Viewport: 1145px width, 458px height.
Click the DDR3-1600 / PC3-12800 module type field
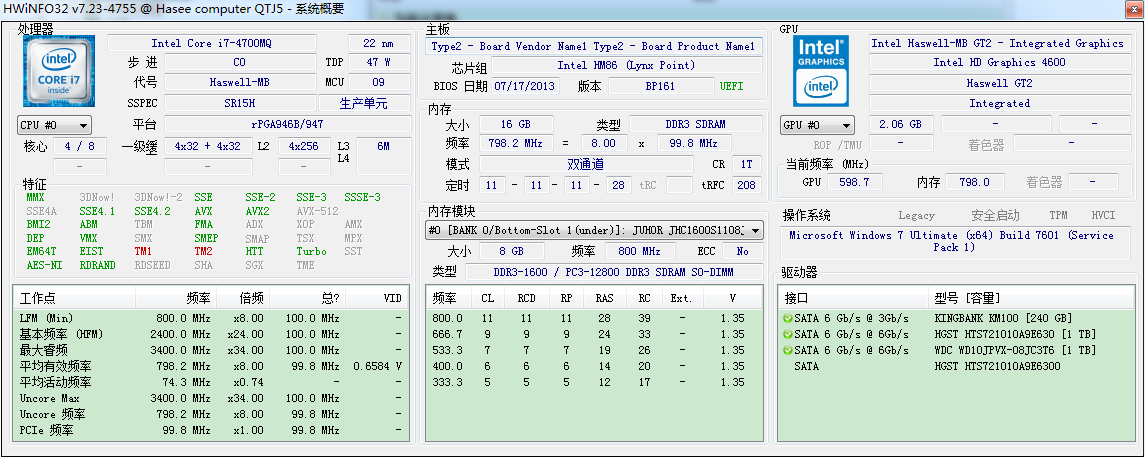pos(613,272)
